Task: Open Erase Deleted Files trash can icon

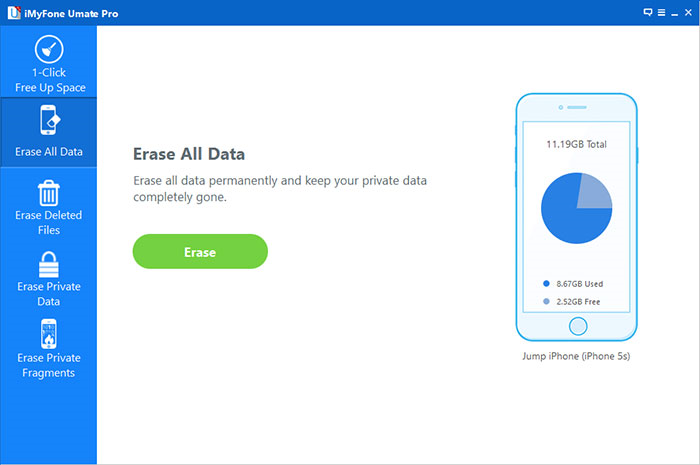Action: [48, 193]
